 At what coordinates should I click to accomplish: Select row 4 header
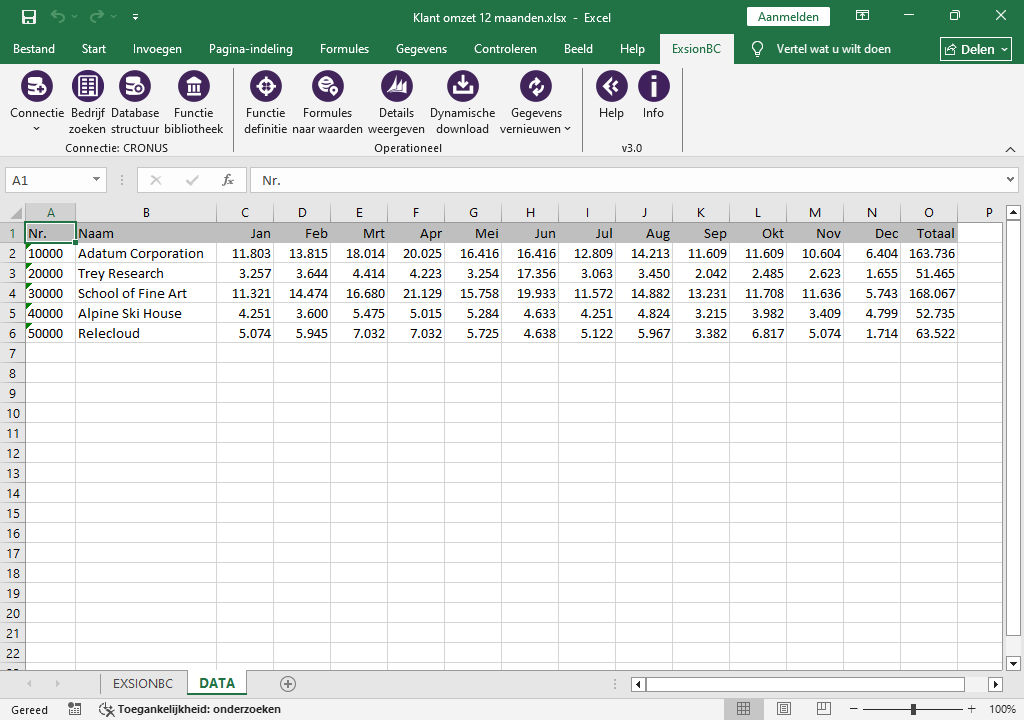tap(12, 293)
